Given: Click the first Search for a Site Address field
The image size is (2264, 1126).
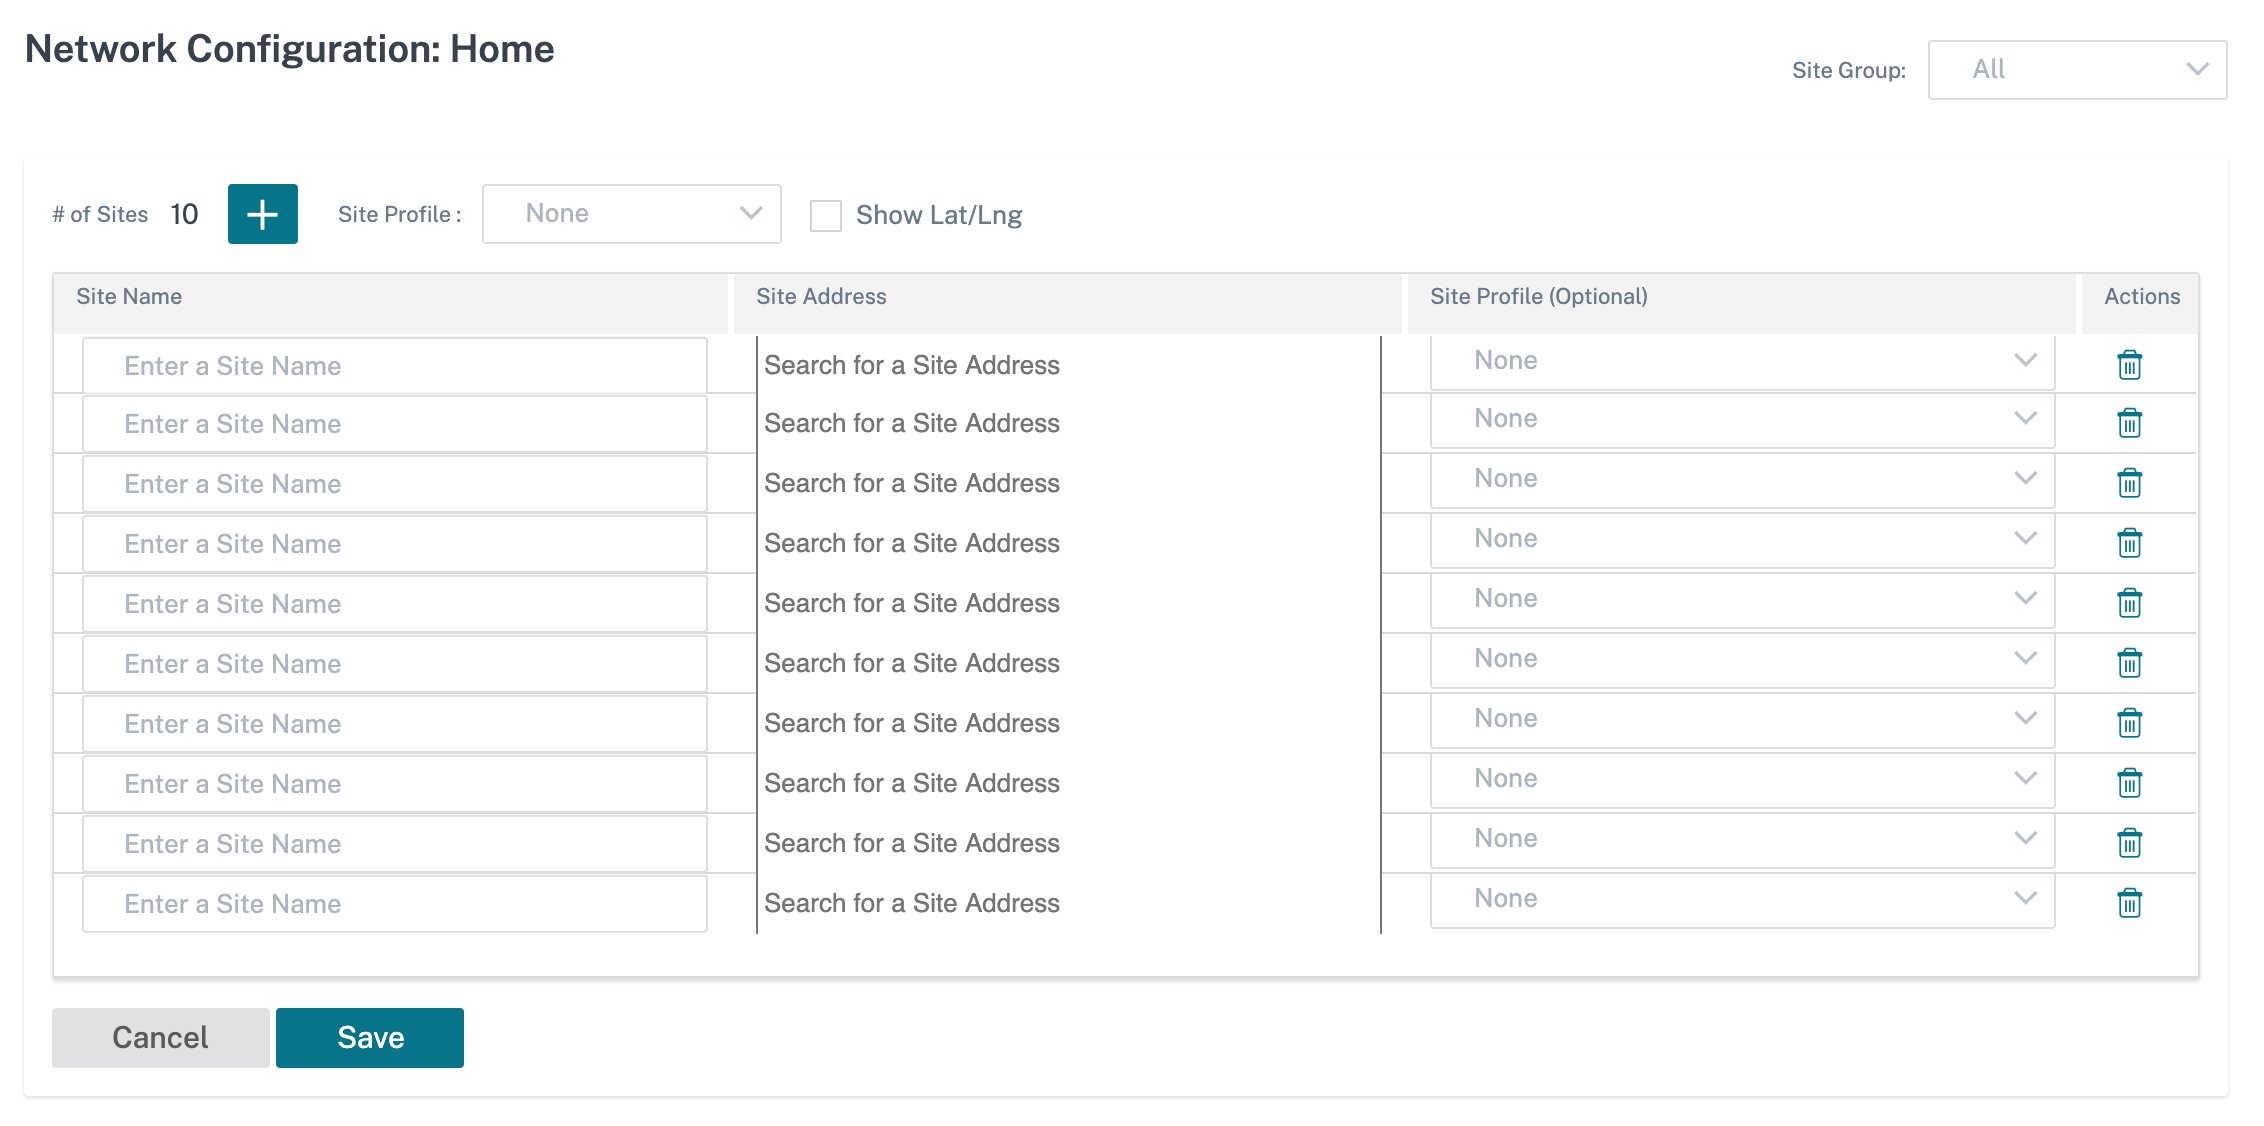Looking at the screenshot, I should 1068,365.
